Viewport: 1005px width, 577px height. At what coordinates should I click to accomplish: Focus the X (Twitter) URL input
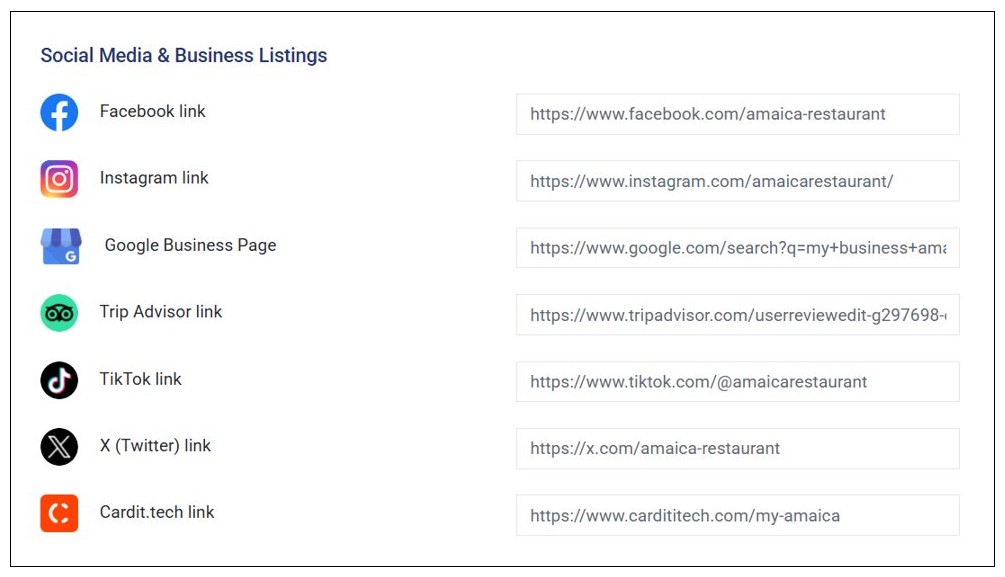737,448
